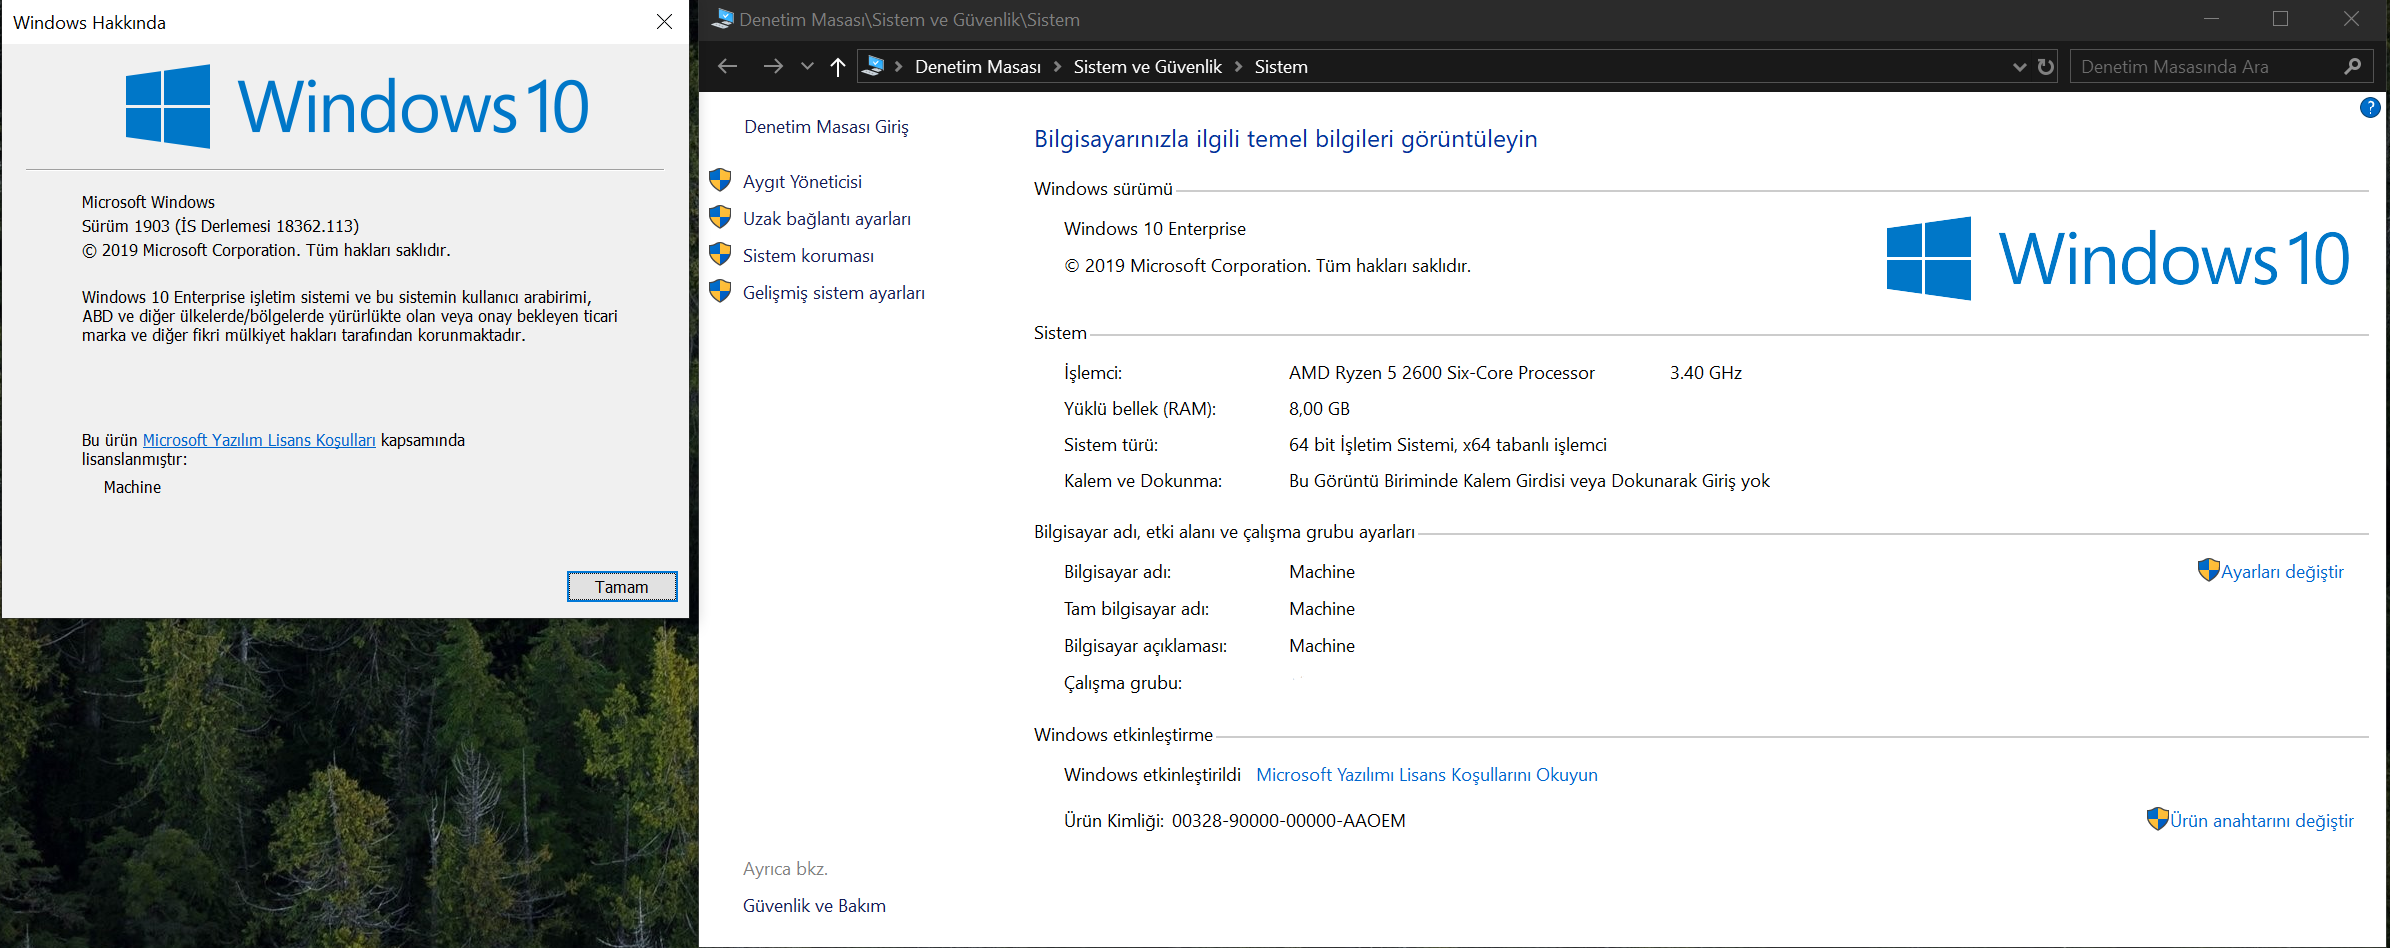Select Denetim Masası breadcrumb
2390x948 pixels.
(x=977, y=67)
